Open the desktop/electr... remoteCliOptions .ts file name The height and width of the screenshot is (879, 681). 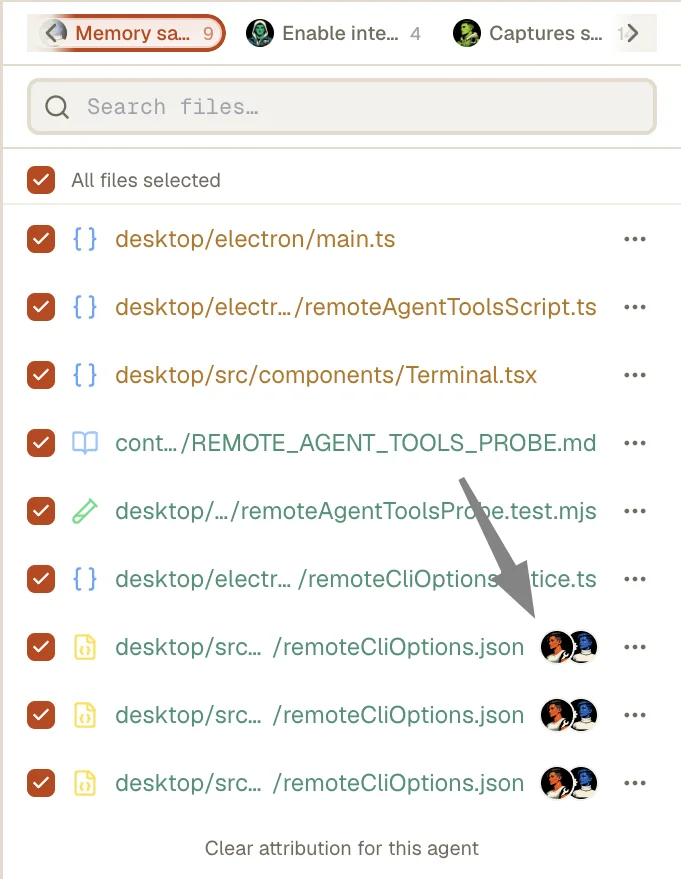(355, 579)
